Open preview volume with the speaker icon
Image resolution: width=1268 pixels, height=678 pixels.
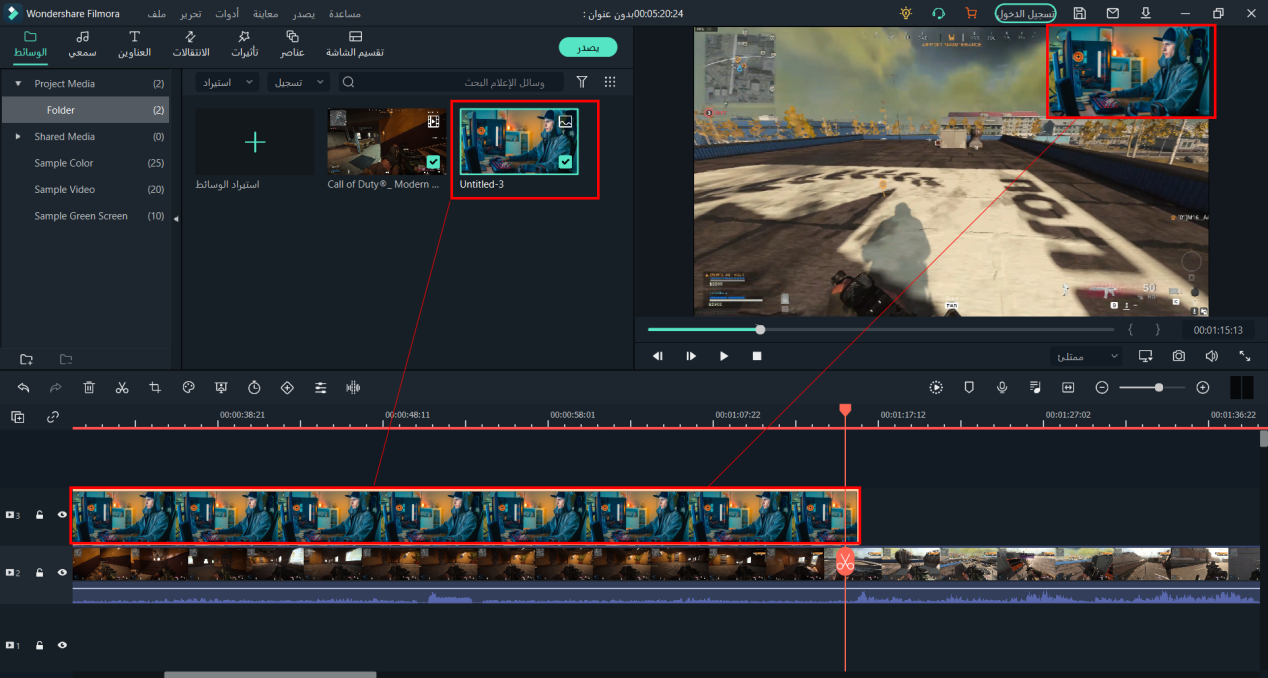[1212, 356]
